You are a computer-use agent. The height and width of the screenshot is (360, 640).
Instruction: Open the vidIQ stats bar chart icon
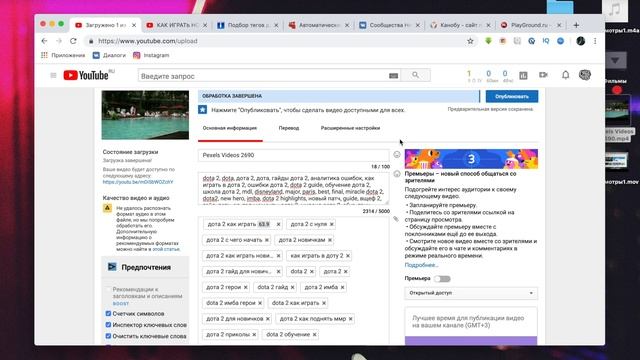[523, 76]
